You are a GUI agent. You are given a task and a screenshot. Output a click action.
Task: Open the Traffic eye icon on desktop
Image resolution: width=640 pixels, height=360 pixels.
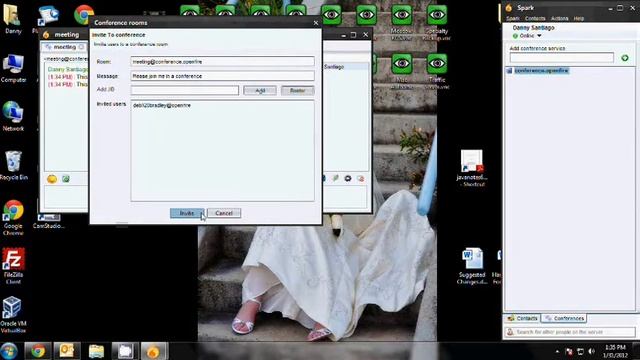[x=437, y=71]
